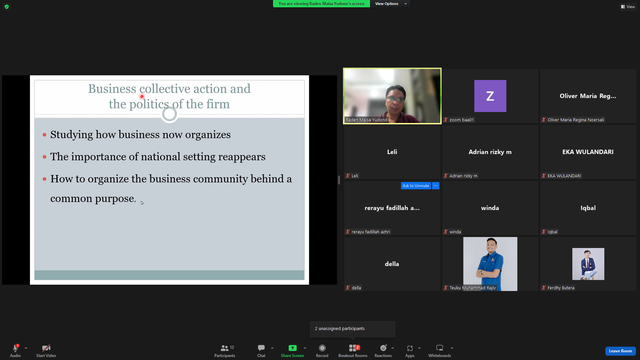Click bullet 'The importance of national setting reappears'
Screen dimensions: 640x360
point(158,157)
